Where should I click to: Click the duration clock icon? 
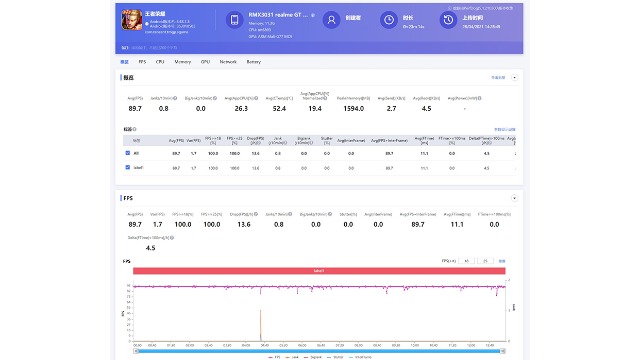click(x=389, y=20)
